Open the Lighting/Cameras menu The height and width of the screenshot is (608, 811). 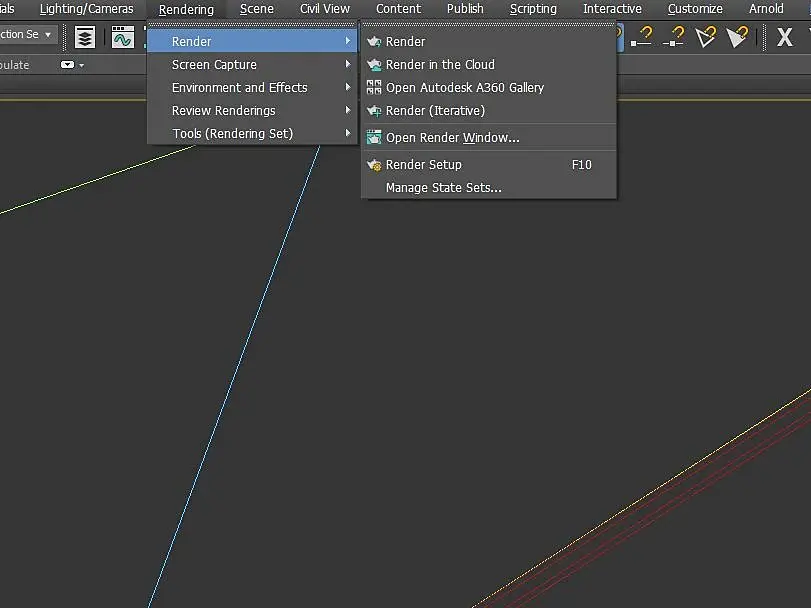pyautogui.click(x=86, y=9)
